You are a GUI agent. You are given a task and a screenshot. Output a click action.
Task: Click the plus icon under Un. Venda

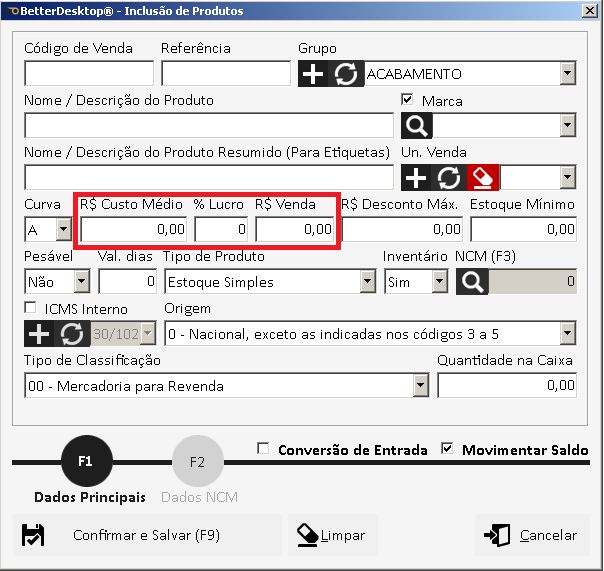point(417,178)
